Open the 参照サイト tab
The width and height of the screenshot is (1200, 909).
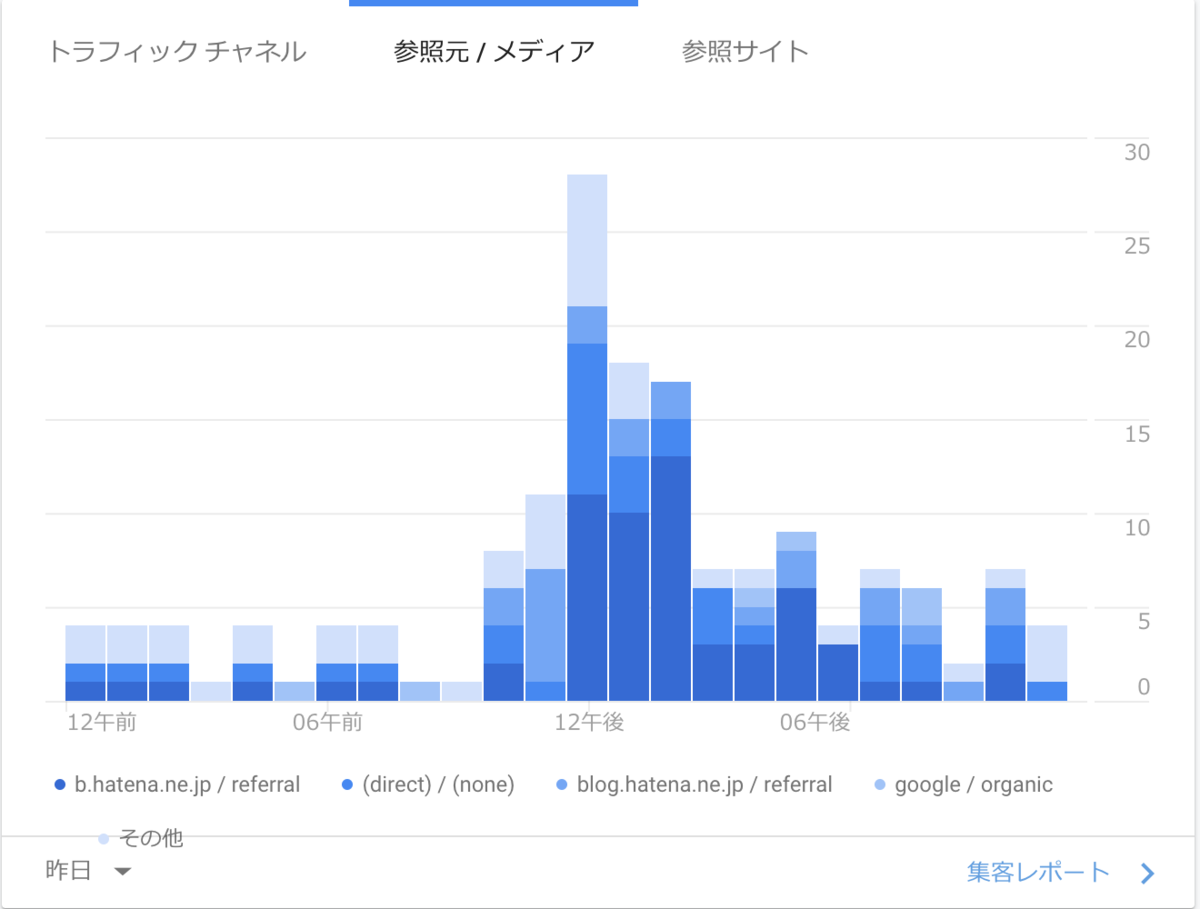pyautogui.click(x=746, y=51)
